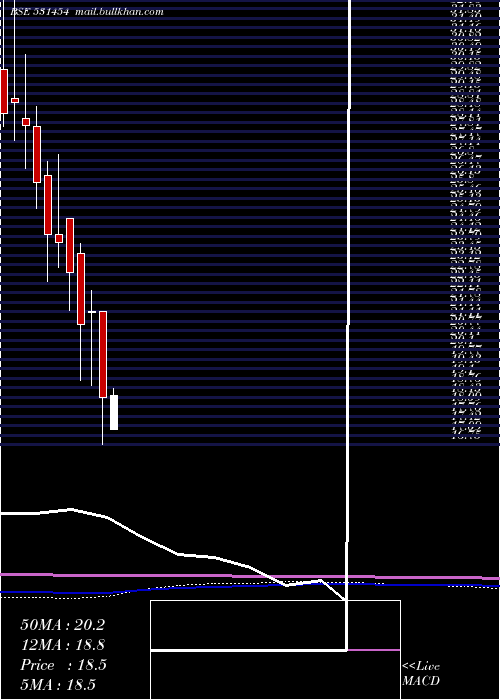Screen dimensions: 500x700
Task: Click the '50MA : 20.2' readout
Action: tap(62, 625)
